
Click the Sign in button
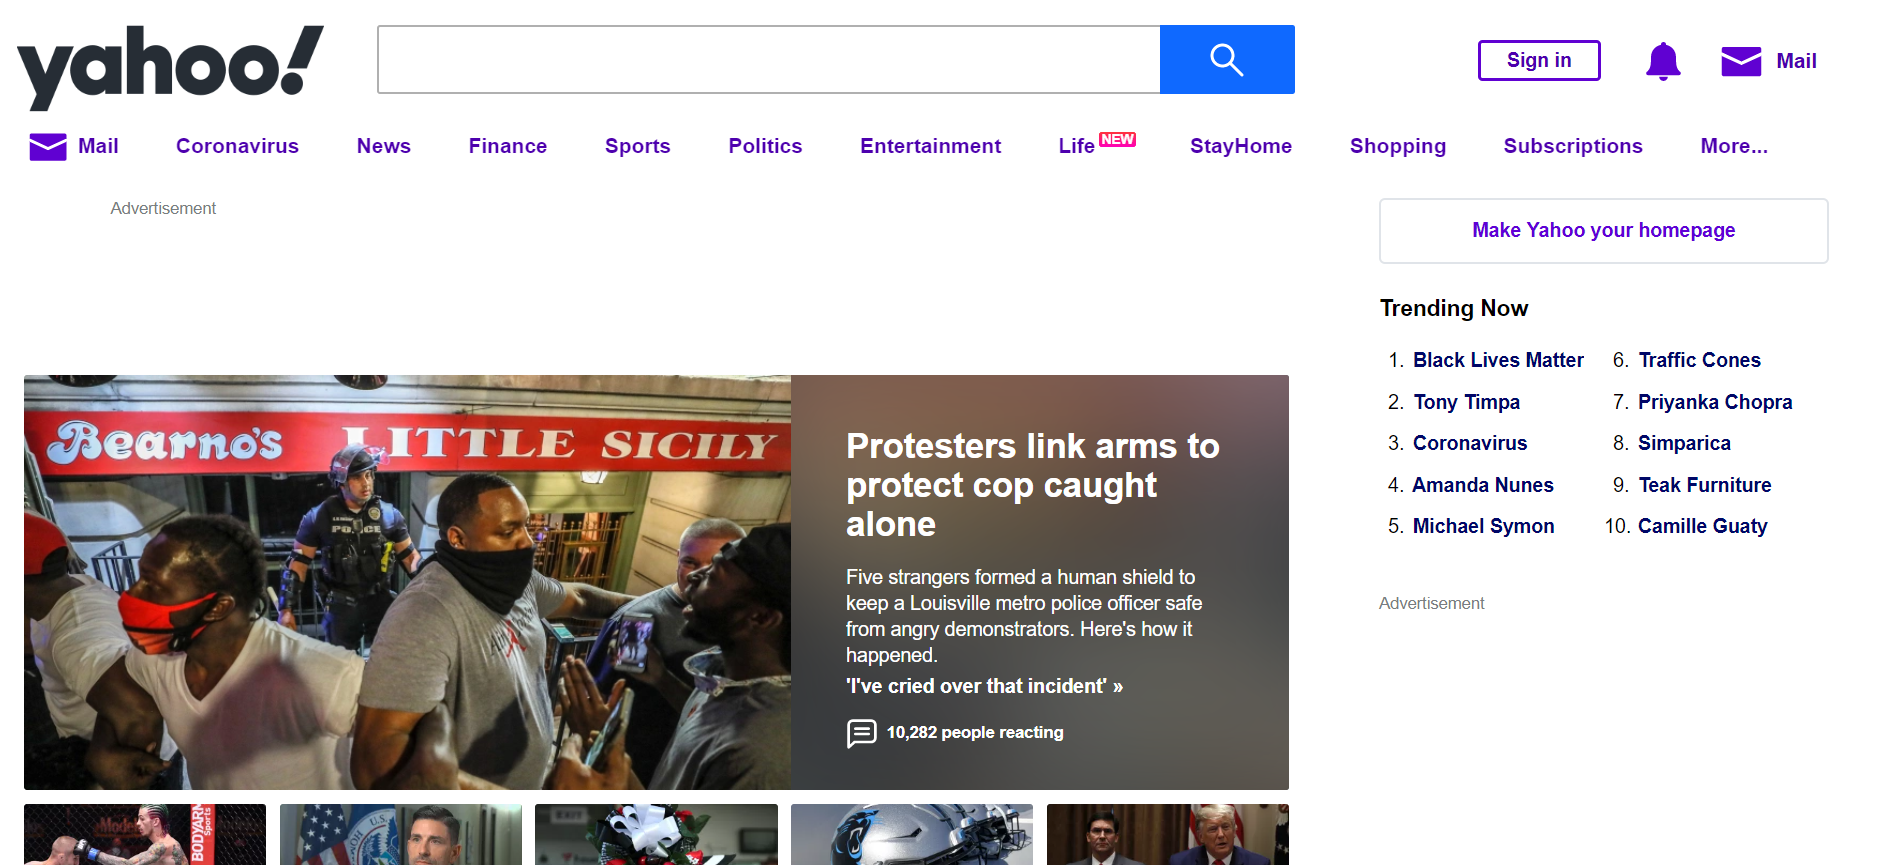tap(1539, 60)
